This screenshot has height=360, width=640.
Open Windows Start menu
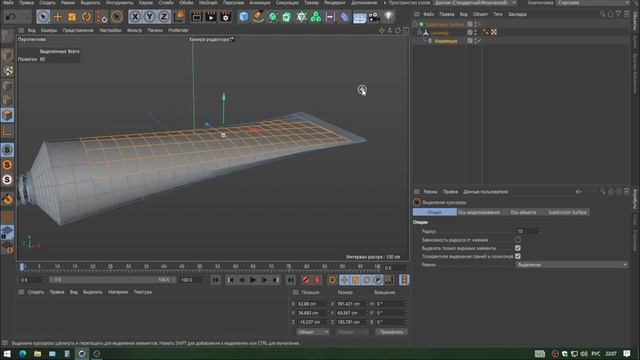7,354
